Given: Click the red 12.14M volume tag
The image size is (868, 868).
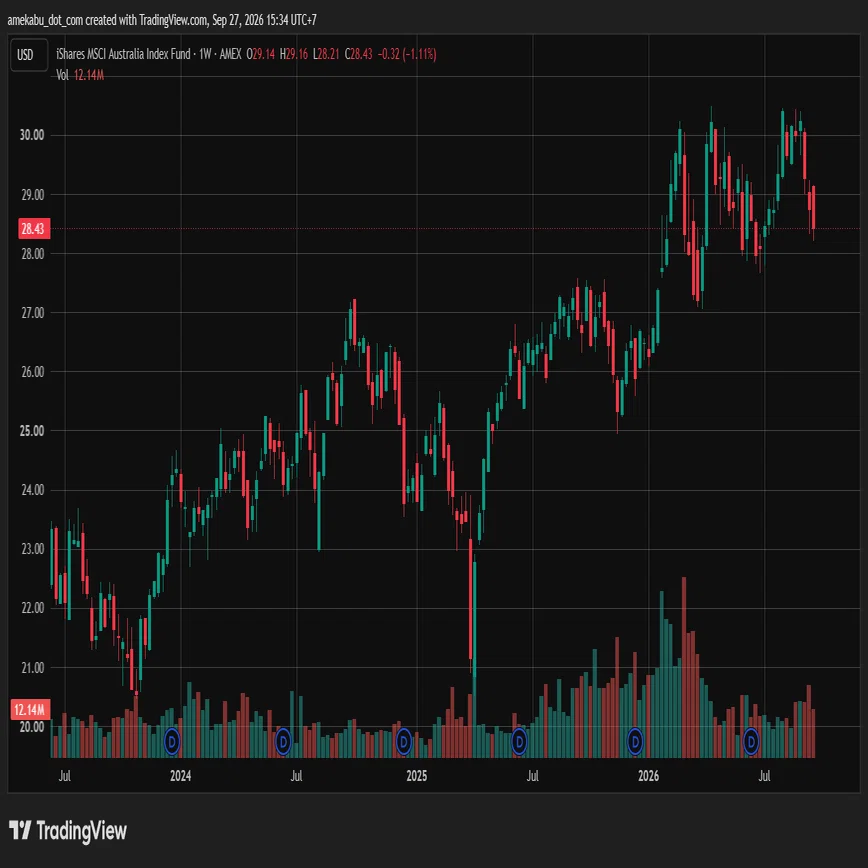Looking at the screenshot, I should [x=30, y=709].
